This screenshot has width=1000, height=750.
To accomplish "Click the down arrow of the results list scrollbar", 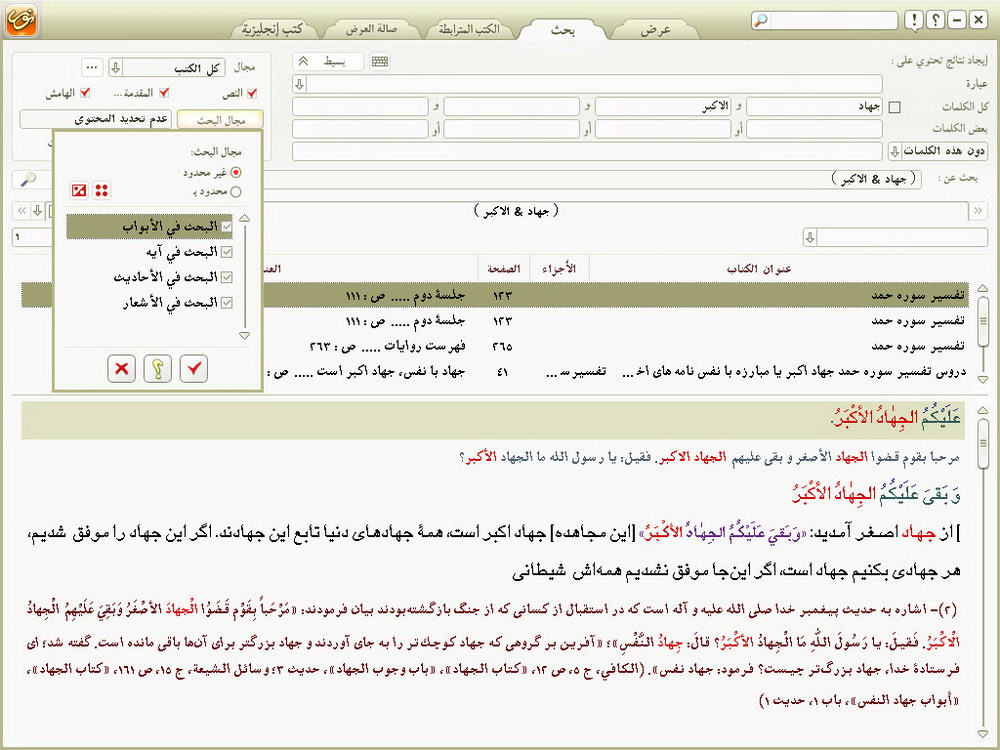I will [x=983, y=379].
